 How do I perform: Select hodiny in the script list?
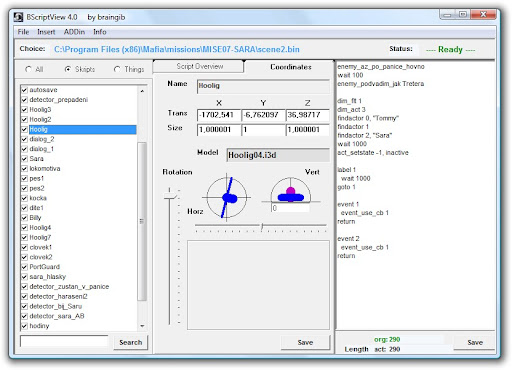tap(39, 326)
